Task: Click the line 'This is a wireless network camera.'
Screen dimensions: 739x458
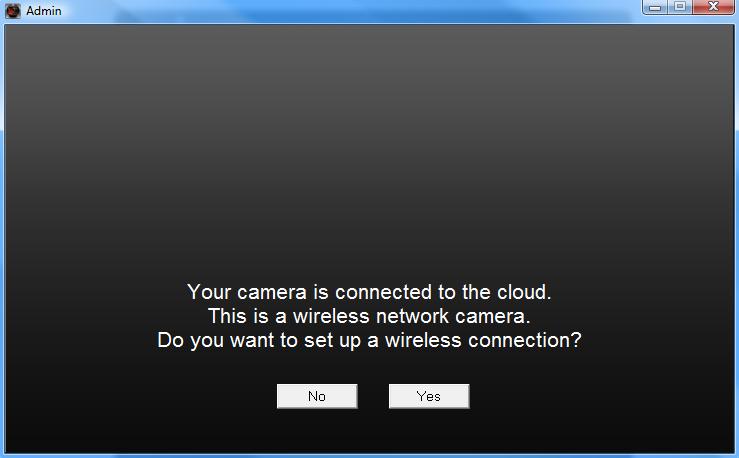Action: (369, 316)
